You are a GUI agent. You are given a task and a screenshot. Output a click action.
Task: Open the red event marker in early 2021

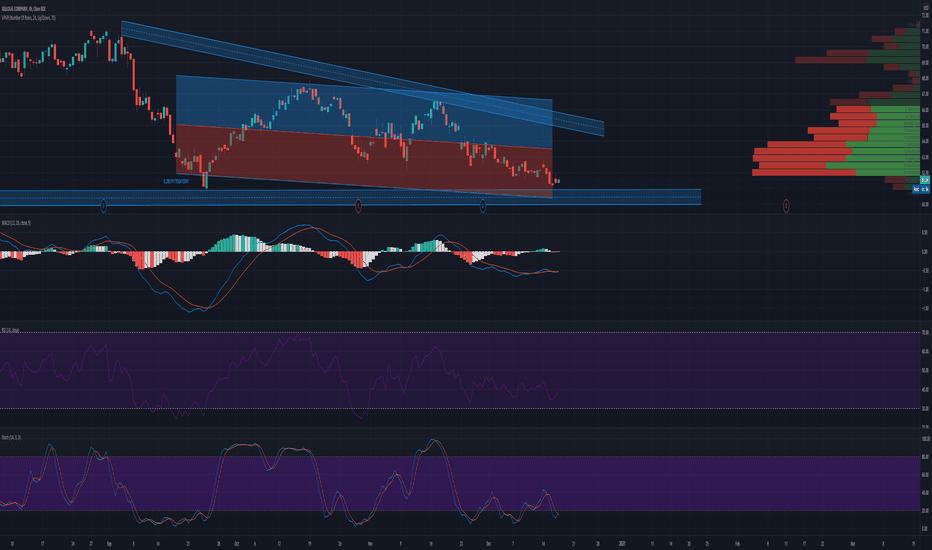pos(786,206)
